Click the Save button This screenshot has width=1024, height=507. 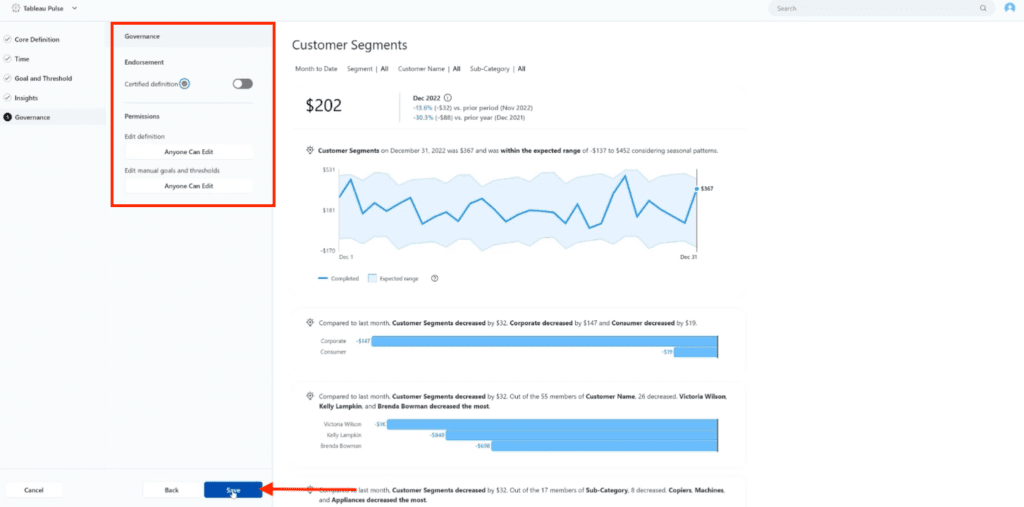point(233,490)
